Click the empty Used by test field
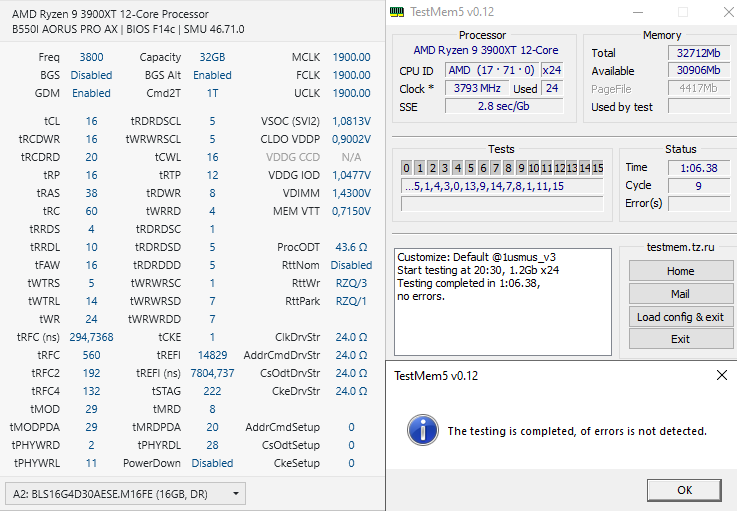The height and width of the screenshot is (511, 737). click(698, 106)
